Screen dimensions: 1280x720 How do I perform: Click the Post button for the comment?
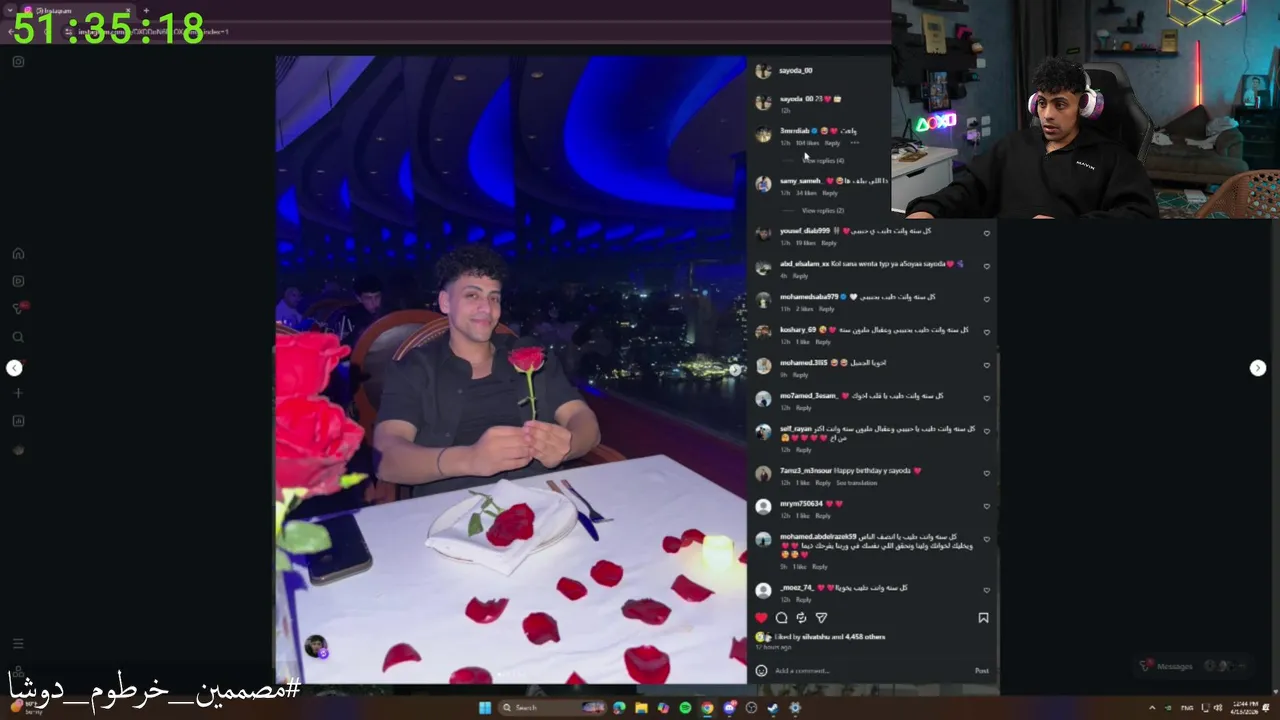(981, 670)
